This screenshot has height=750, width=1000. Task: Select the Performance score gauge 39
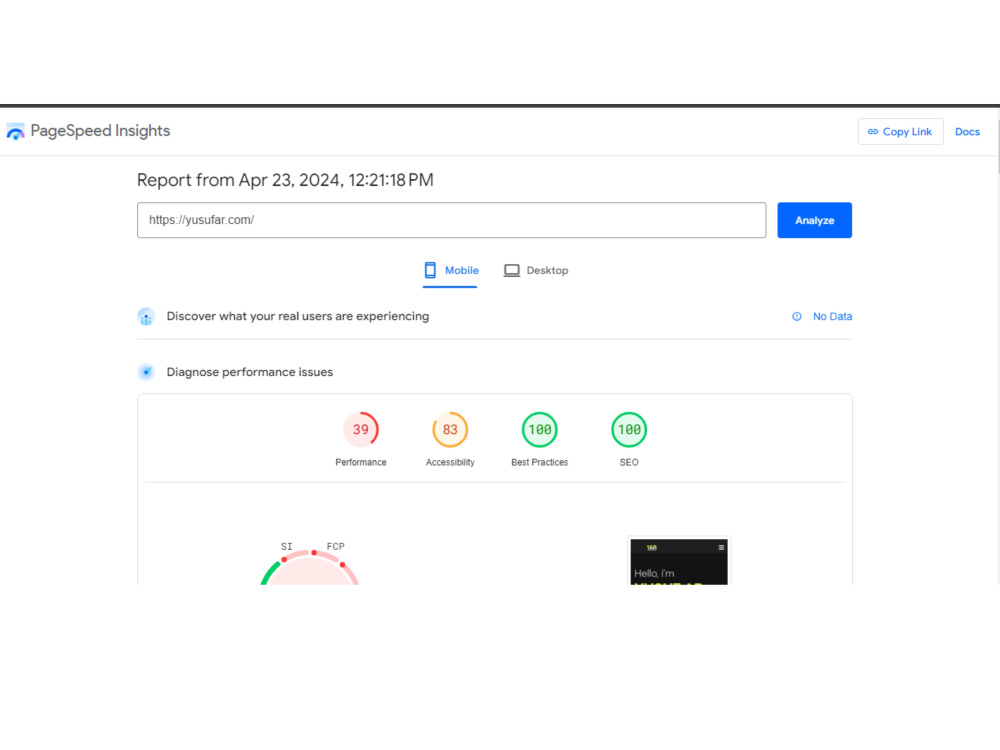click(x=361, y=430)
